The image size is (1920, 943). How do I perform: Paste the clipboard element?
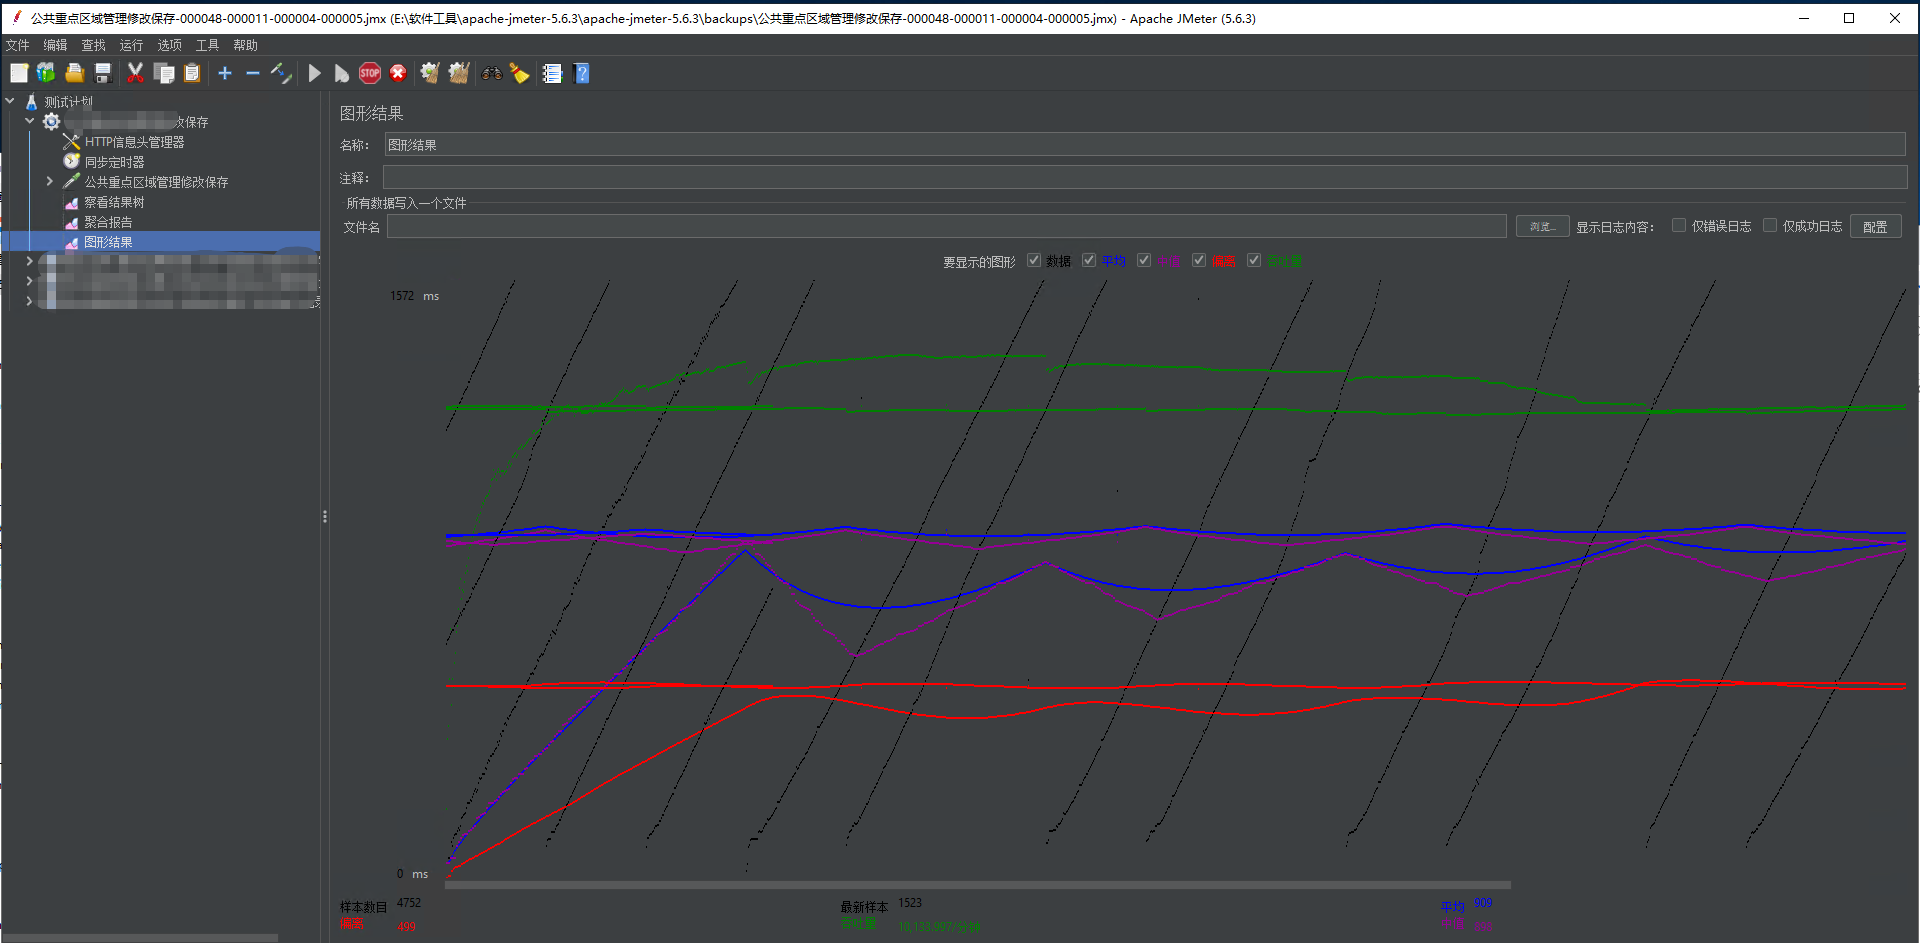(192, 73)
